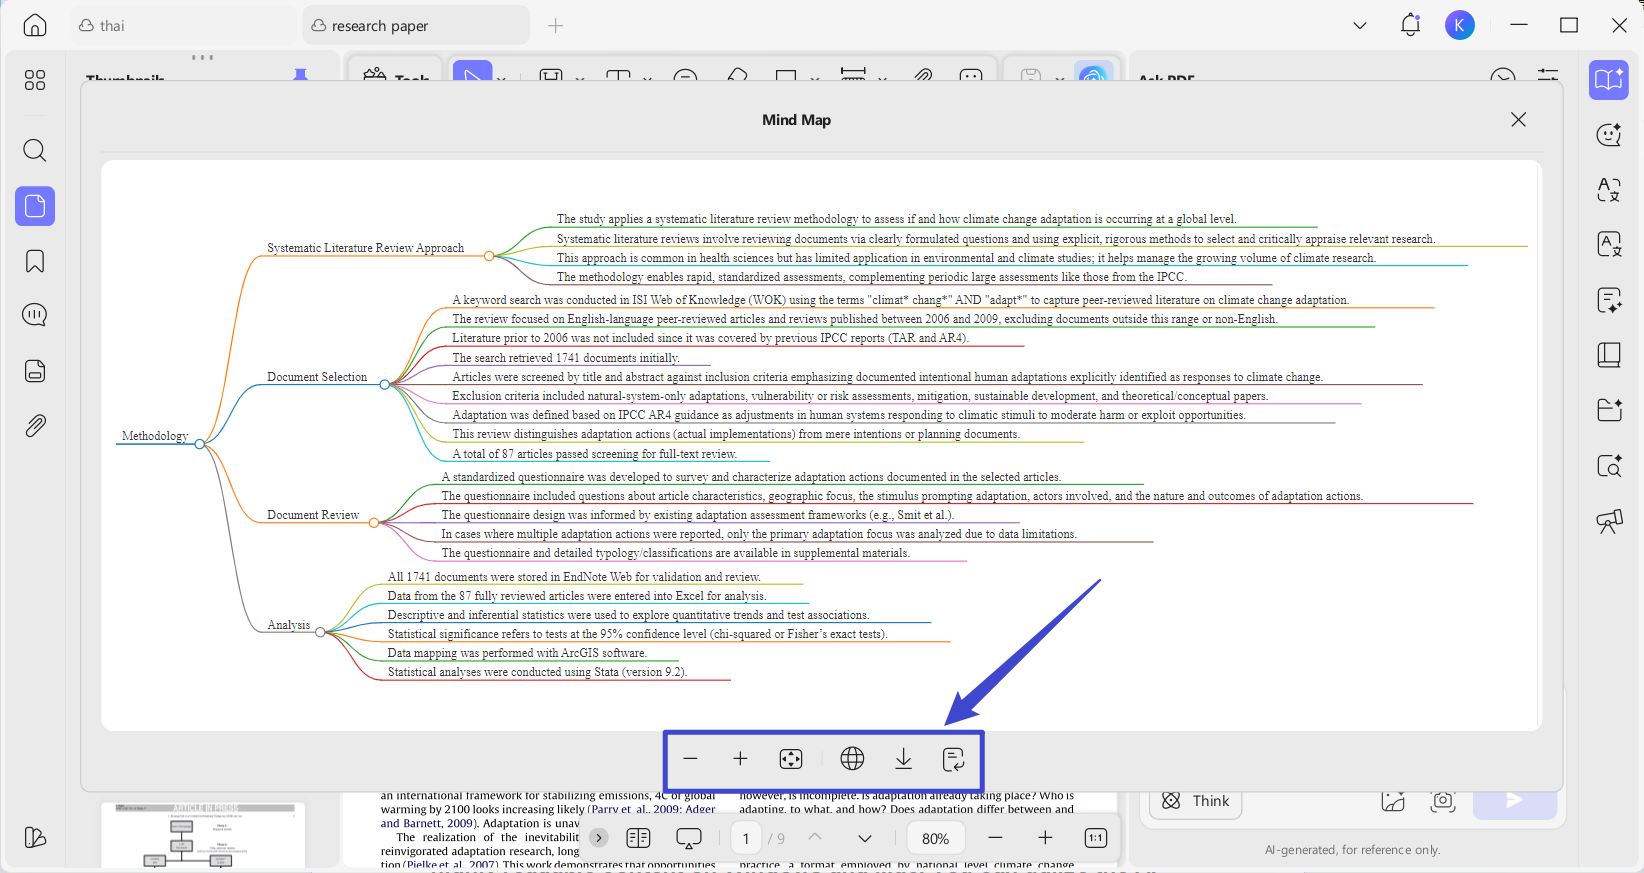
Task: Open the search panel in left sidebar
Action: tap(35, 150)
